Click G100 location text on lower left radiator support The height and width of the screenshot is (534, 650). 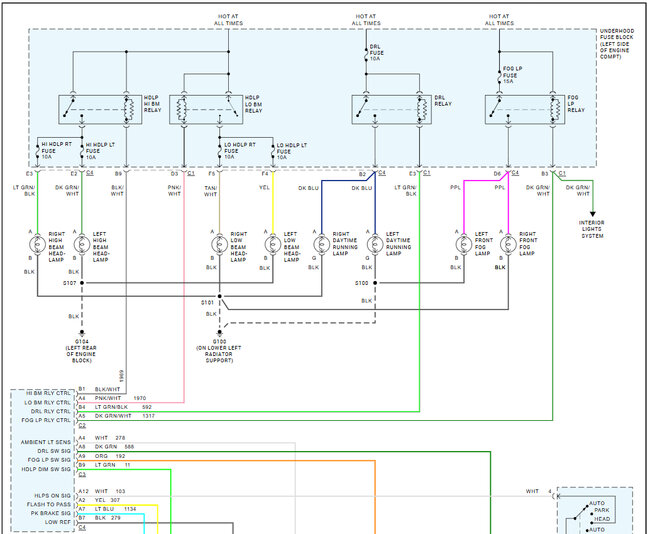[x=218, y=354]
